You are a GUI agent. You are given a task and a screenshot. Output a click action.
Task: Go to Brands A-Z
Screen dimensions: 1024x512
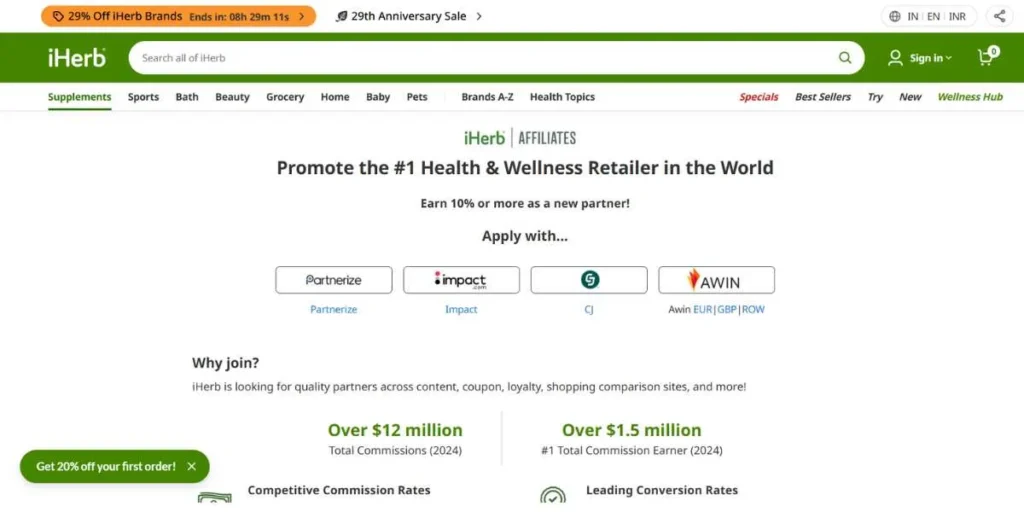coord(487,97)
